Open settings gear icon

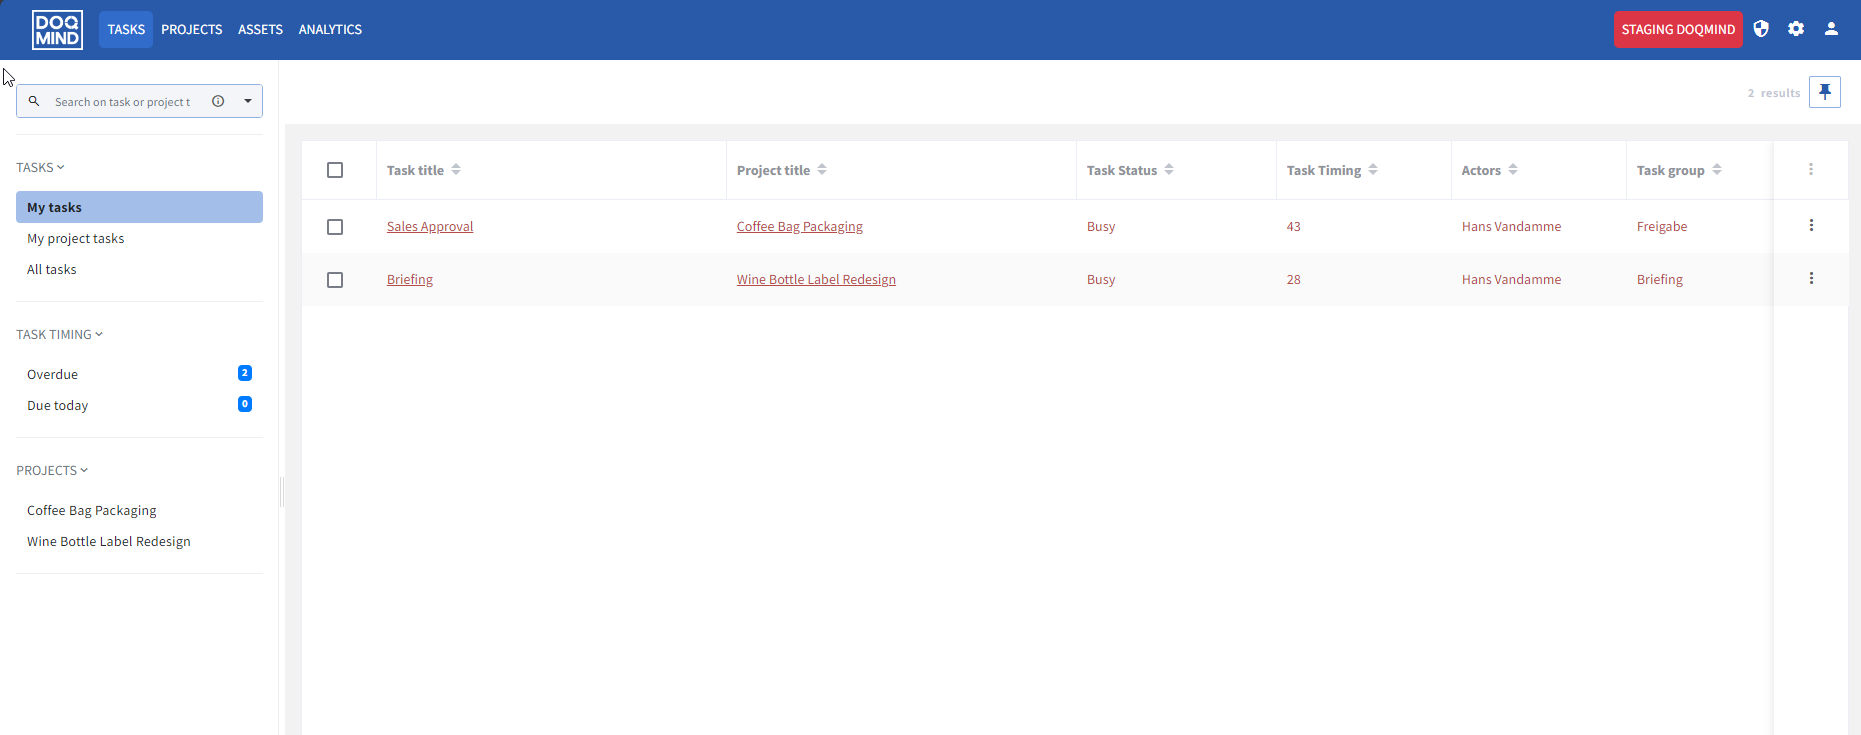point(1796,29)
